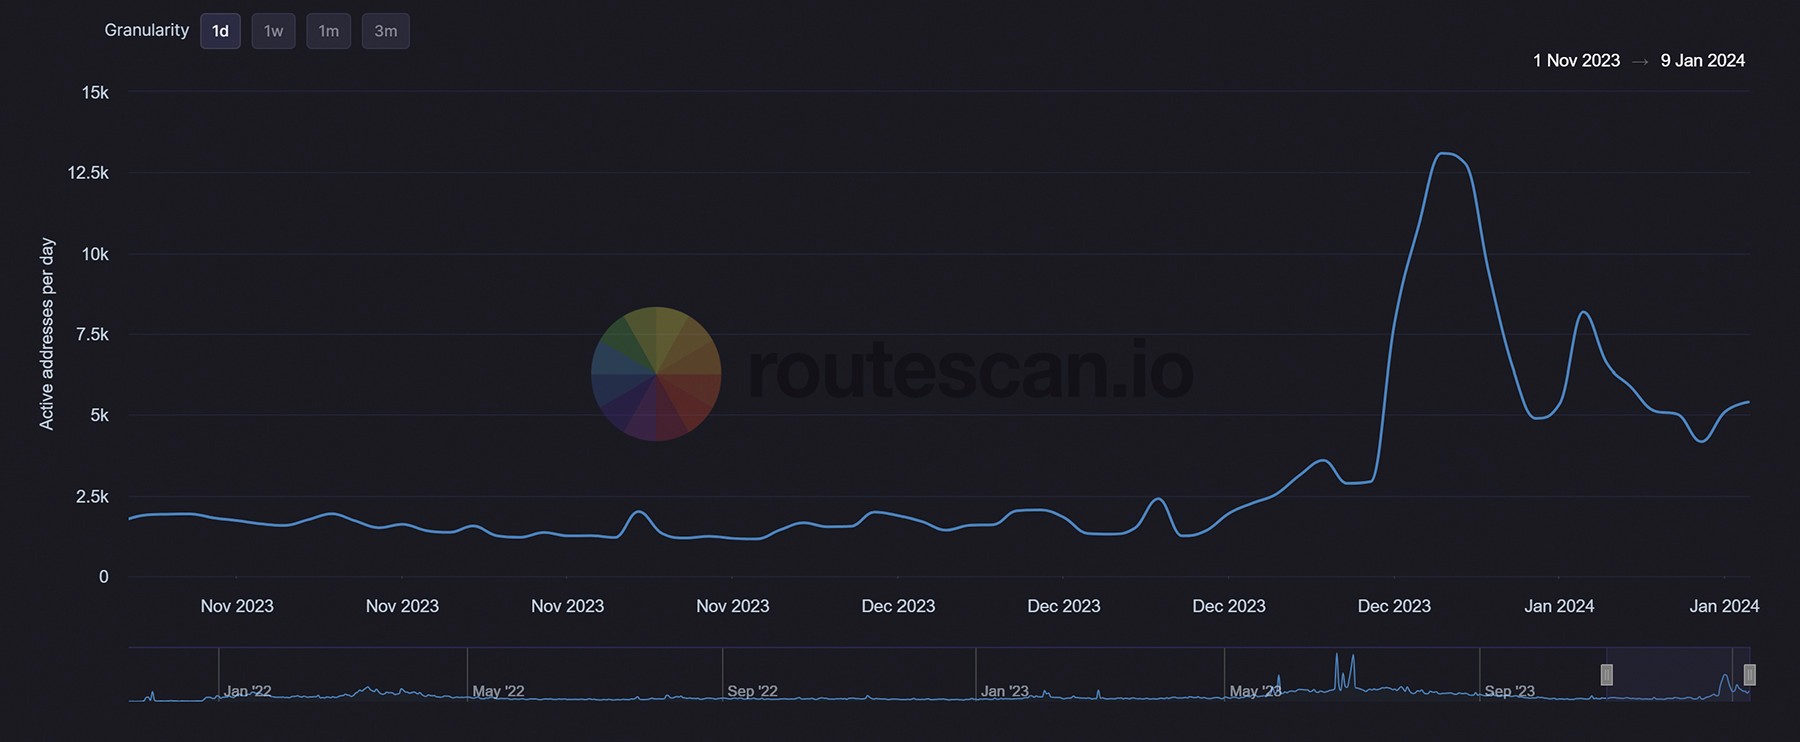Click the right navigator range handle
Image resolution: width=1800 pixels, height=742 pixels.
tap(1749, 675)
